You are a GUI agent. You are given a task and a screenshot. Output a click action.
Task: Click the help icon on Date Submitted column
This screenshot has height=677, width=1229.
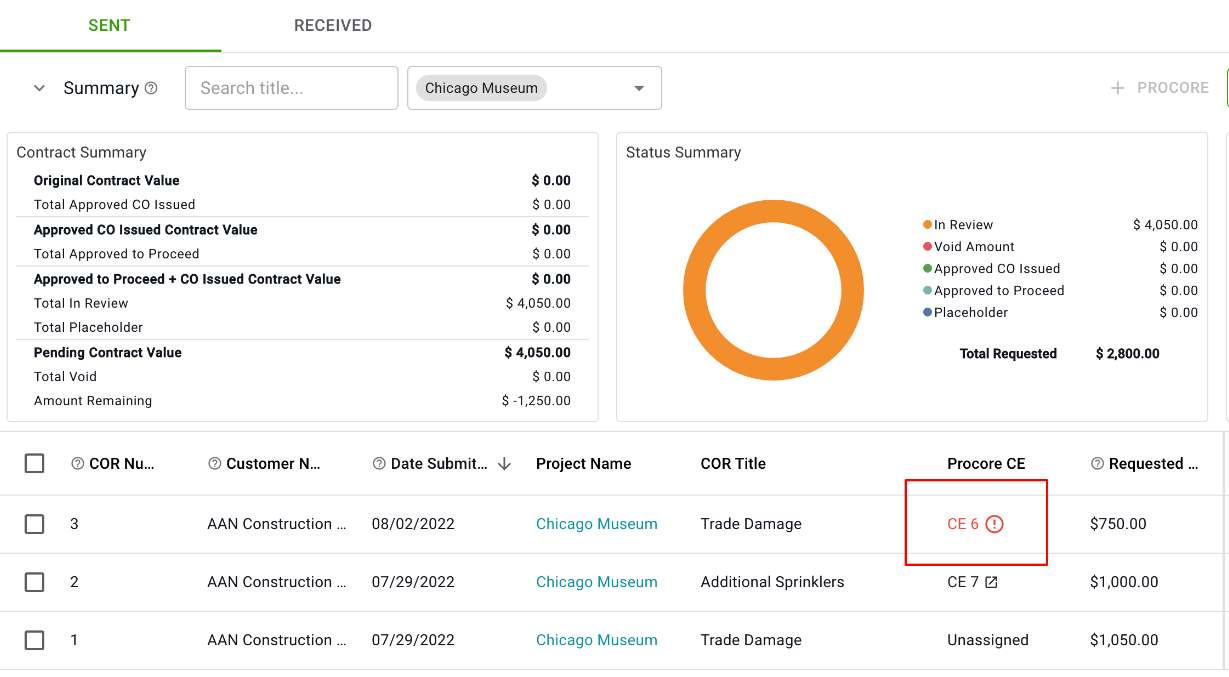click(378, 463)
